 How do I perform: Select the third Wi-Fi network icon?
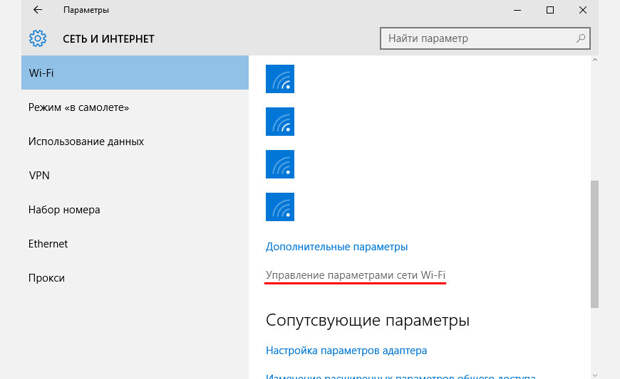280,164
